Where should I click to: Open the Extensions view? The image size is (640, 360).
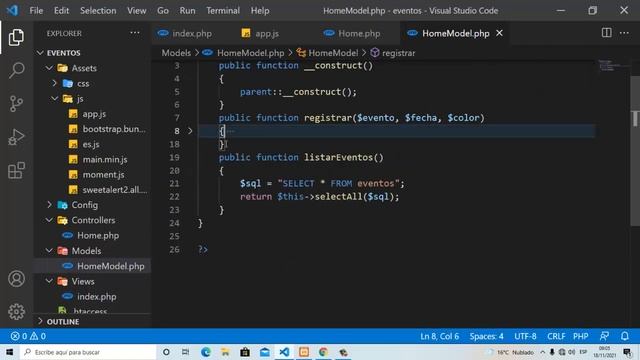(x=16, y=170)
